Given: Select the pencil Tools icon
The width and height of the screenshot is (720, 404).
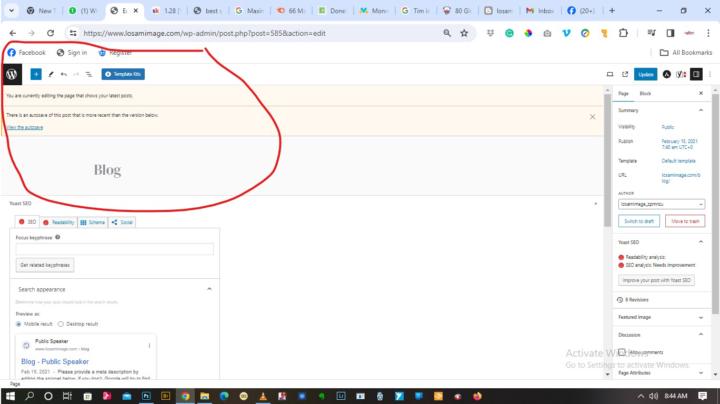Looking at the screenshot, I should [x=51, y=74].
